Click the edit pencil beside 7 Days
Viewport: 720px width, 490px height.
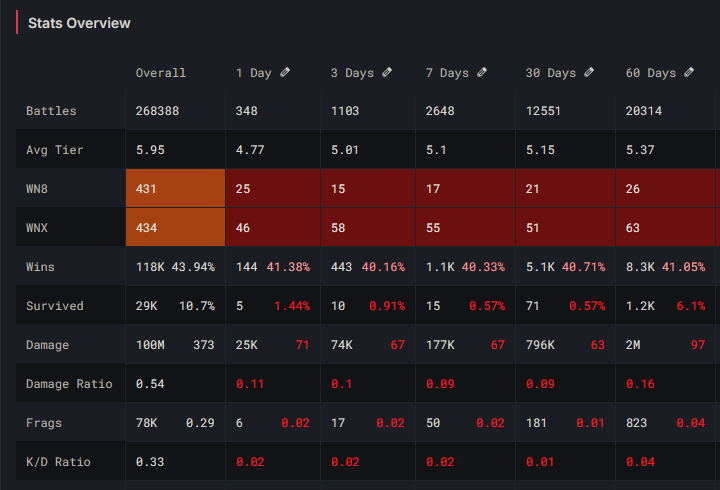click(482, 72)
